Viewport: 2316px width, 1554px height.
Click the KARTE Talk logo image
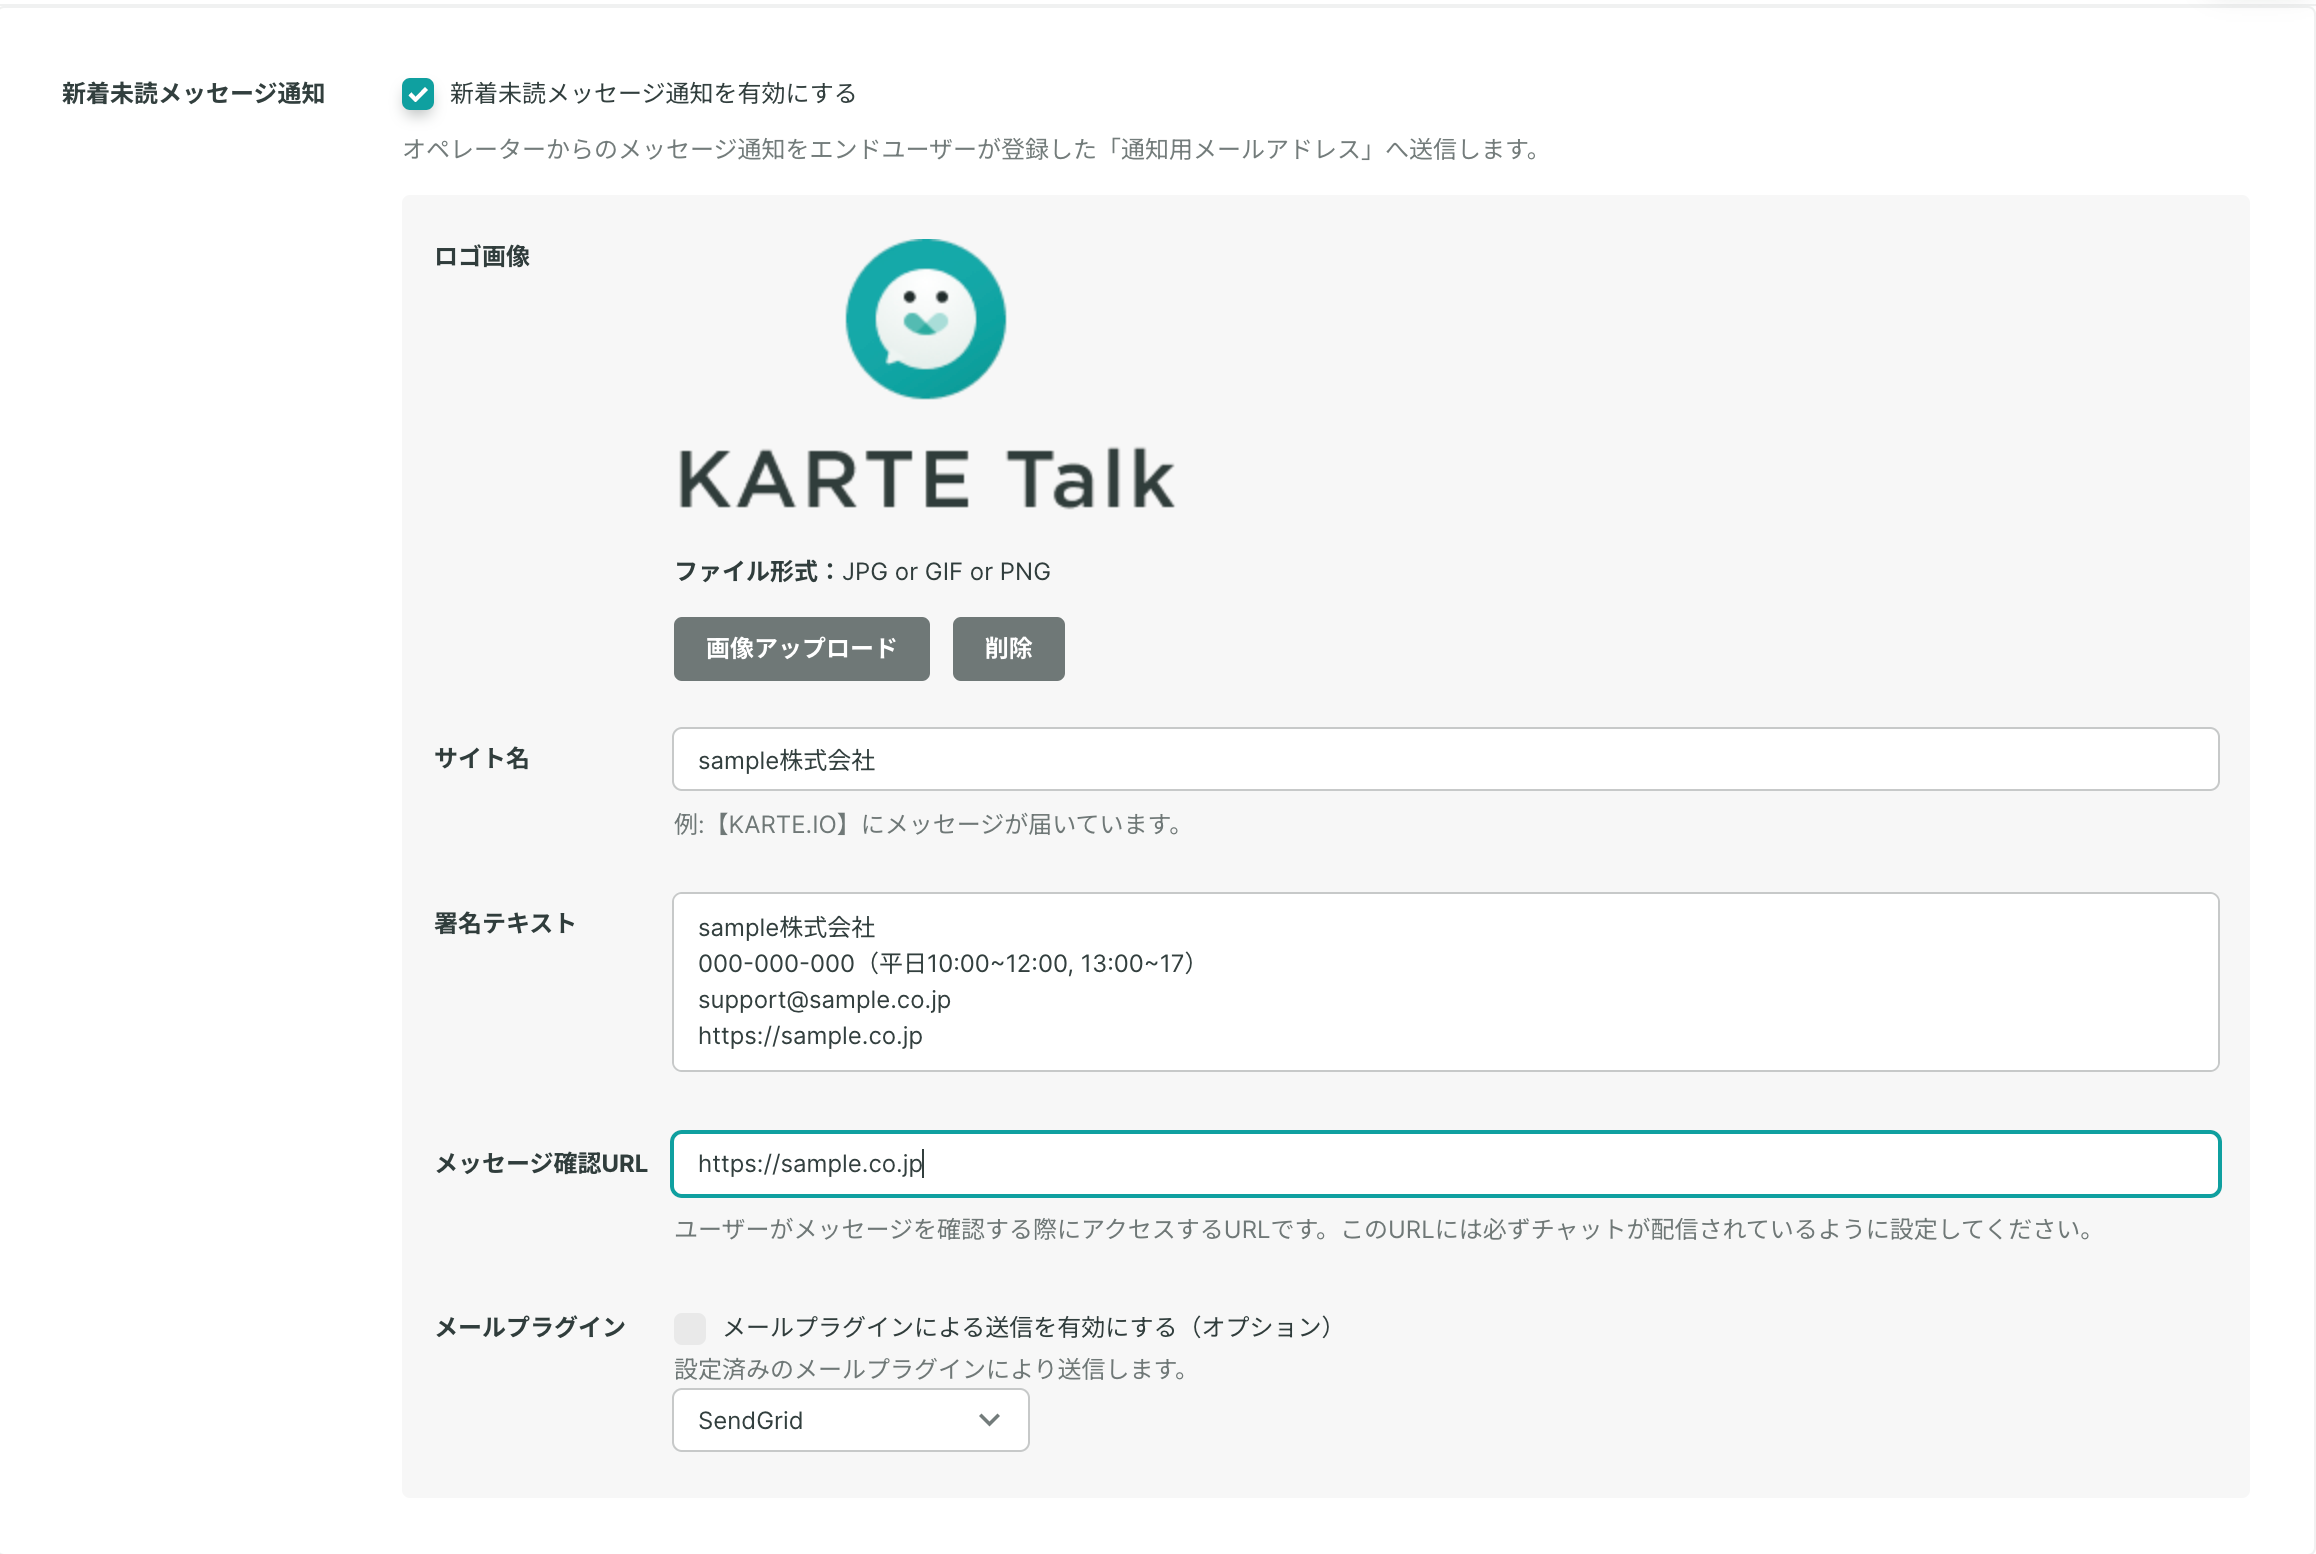(926, 376)
